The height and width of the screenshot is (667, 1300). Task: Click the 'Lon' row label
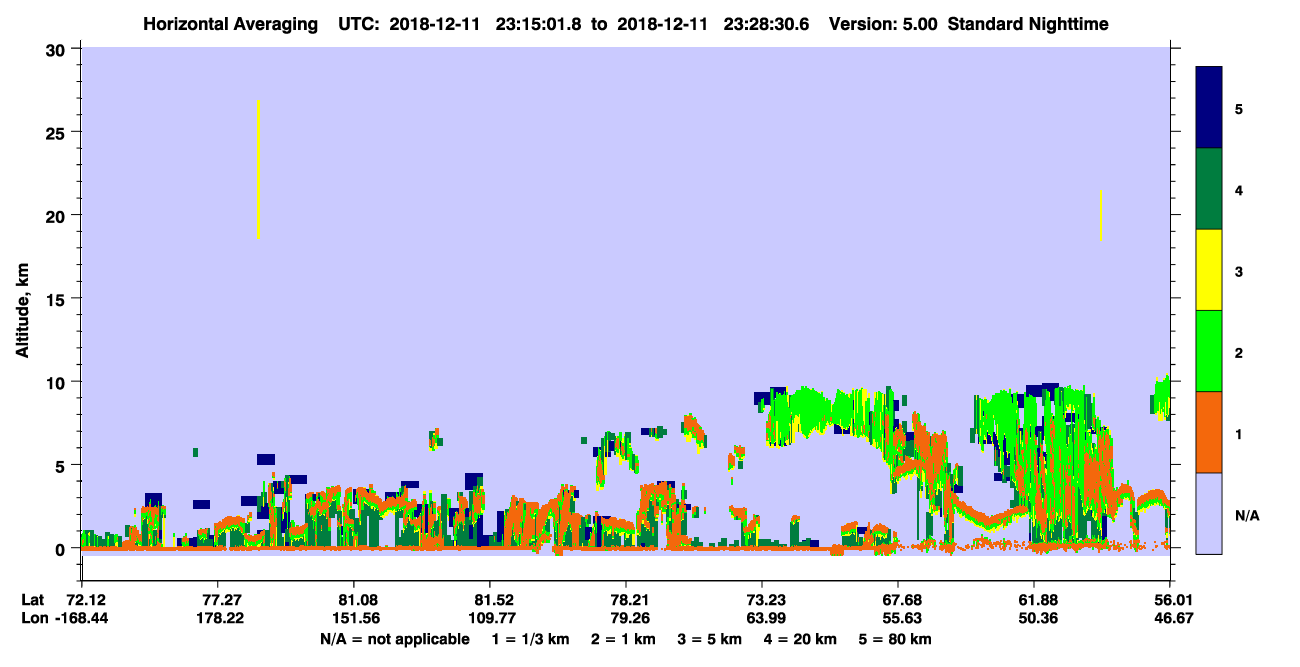pos(33,619)
